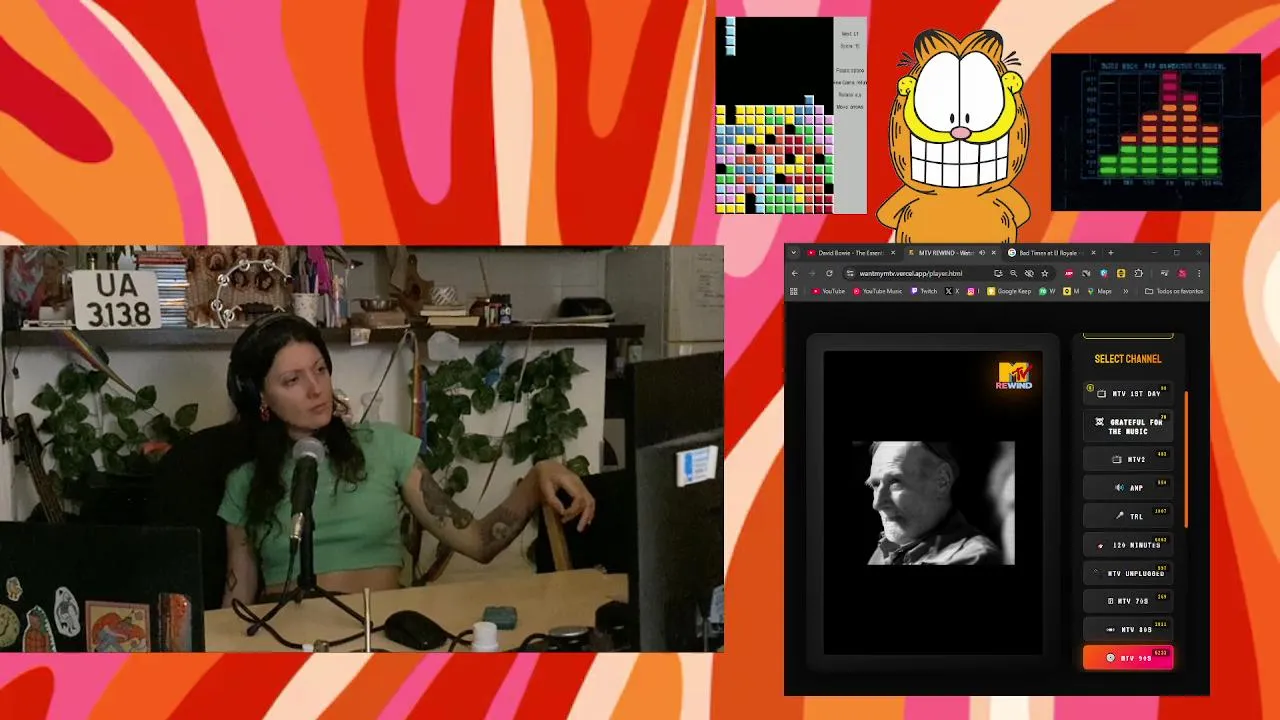The width and height of the screenshot is (1280, 720).
Task: Open the Google Keep bookmark
Action: (x=1009, y=291)
